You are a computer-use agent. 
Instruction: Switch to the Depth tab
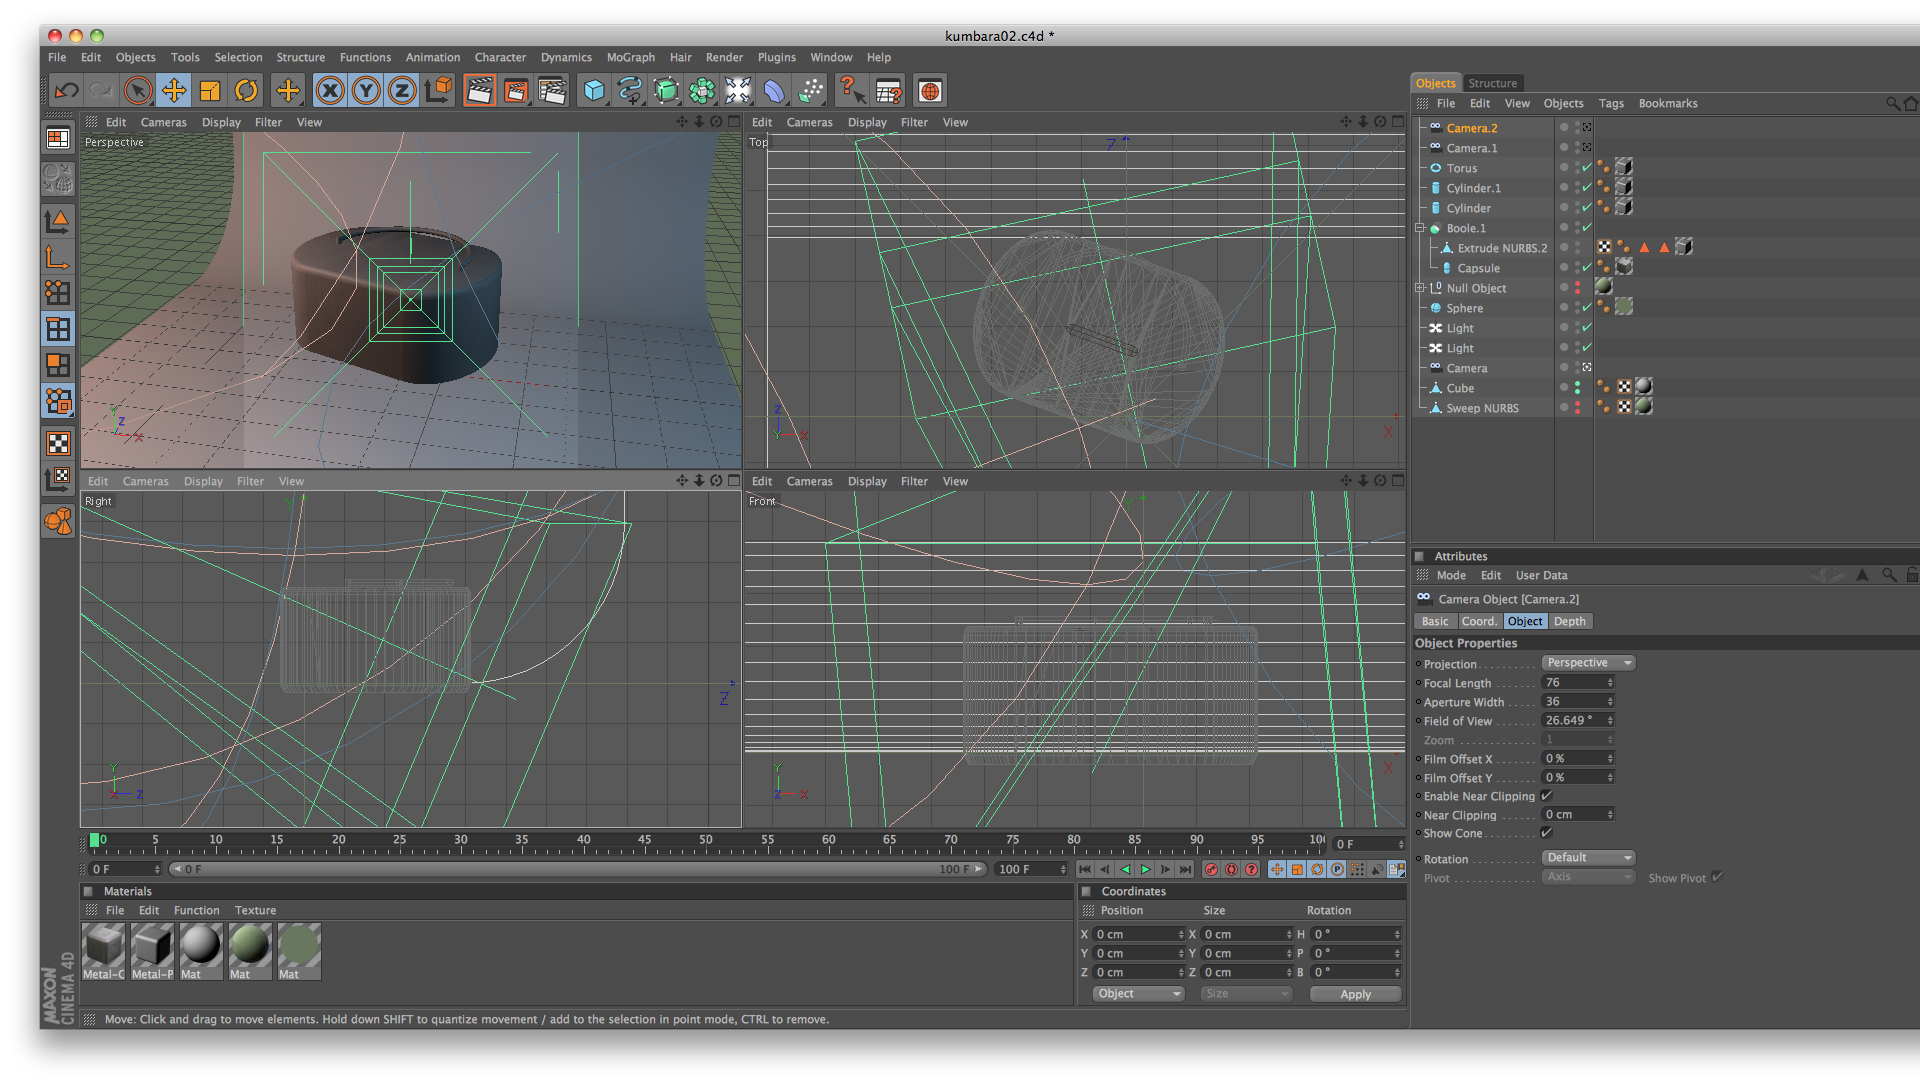(x=1569, y=621)
